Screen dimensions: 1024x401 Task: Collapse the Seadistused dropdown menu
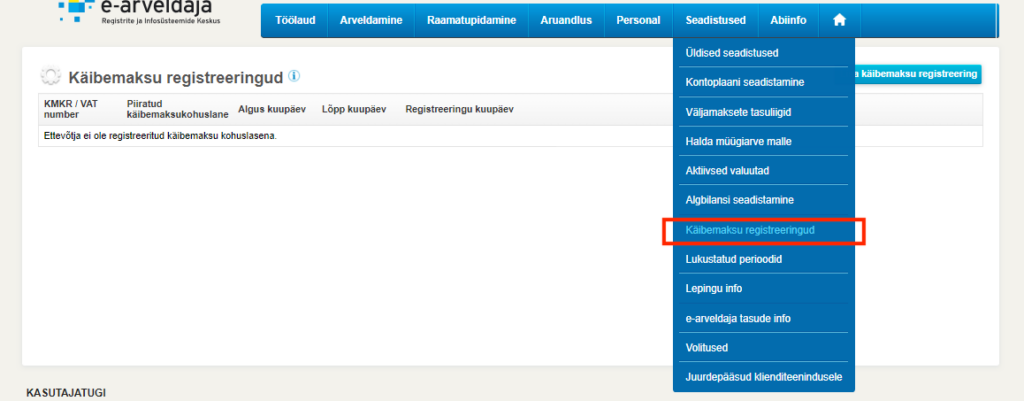[x=715, y=20]
